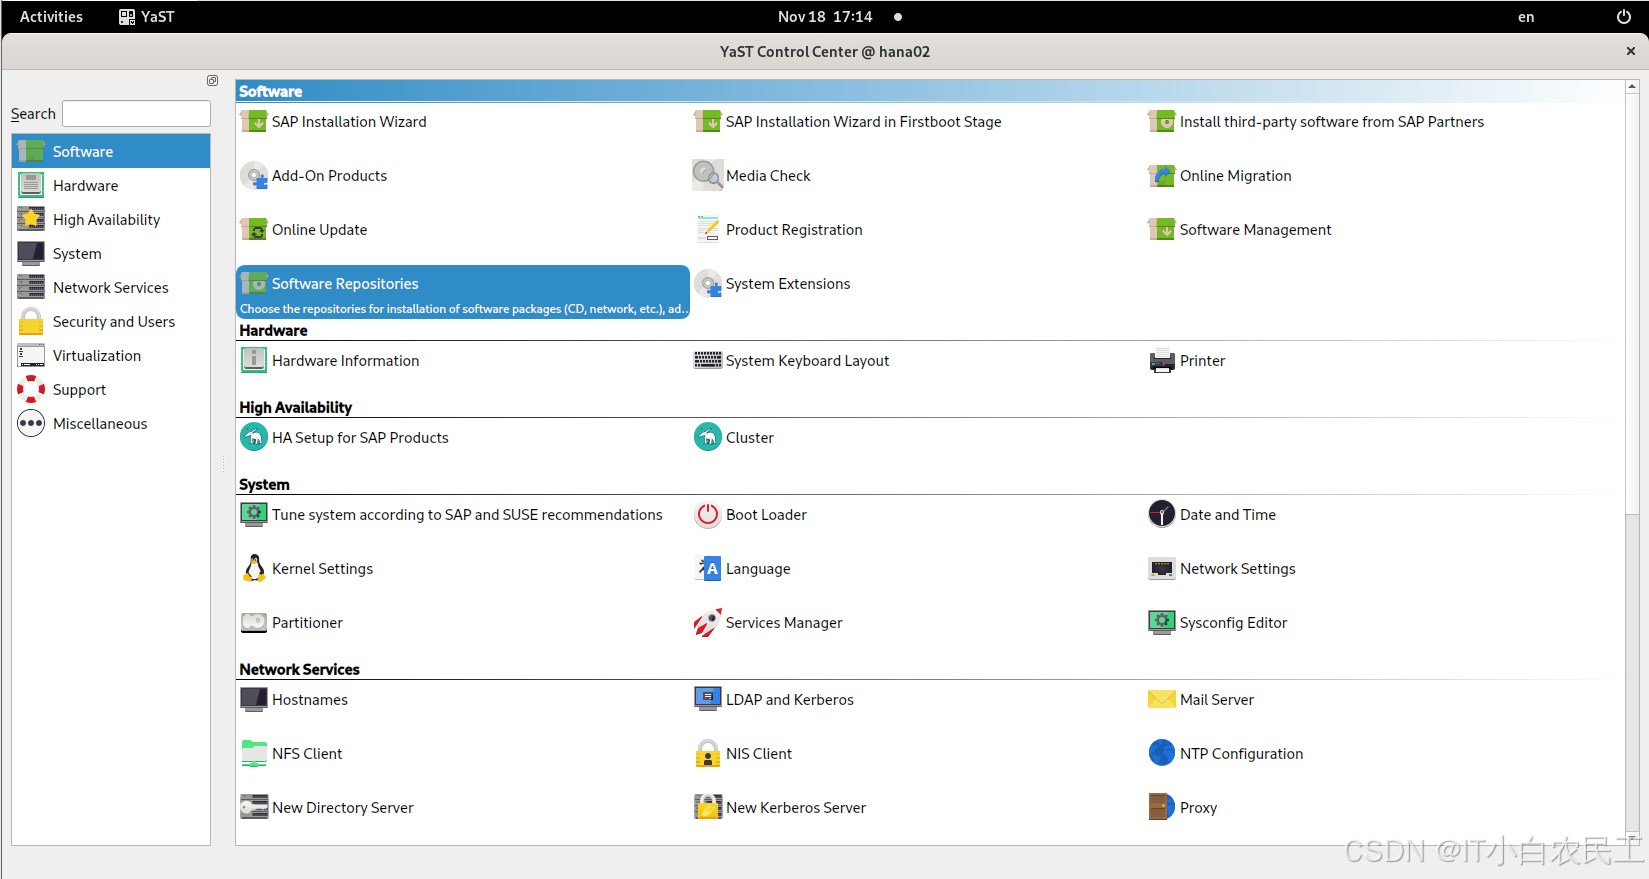Click the sidebar detach icon above Search
The height and width of the screenshot is (879, 1649).
click(x=212, y=81)
